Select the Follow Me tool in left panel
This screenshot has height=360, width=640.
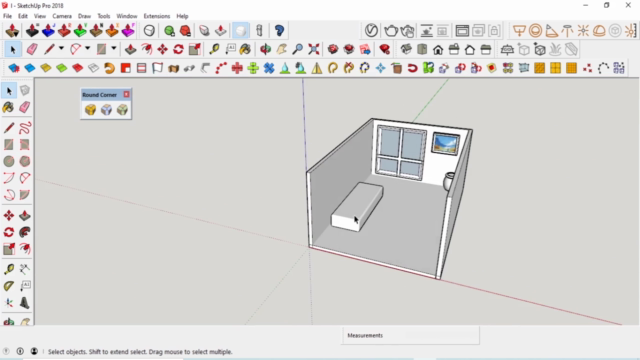[25, 232]
